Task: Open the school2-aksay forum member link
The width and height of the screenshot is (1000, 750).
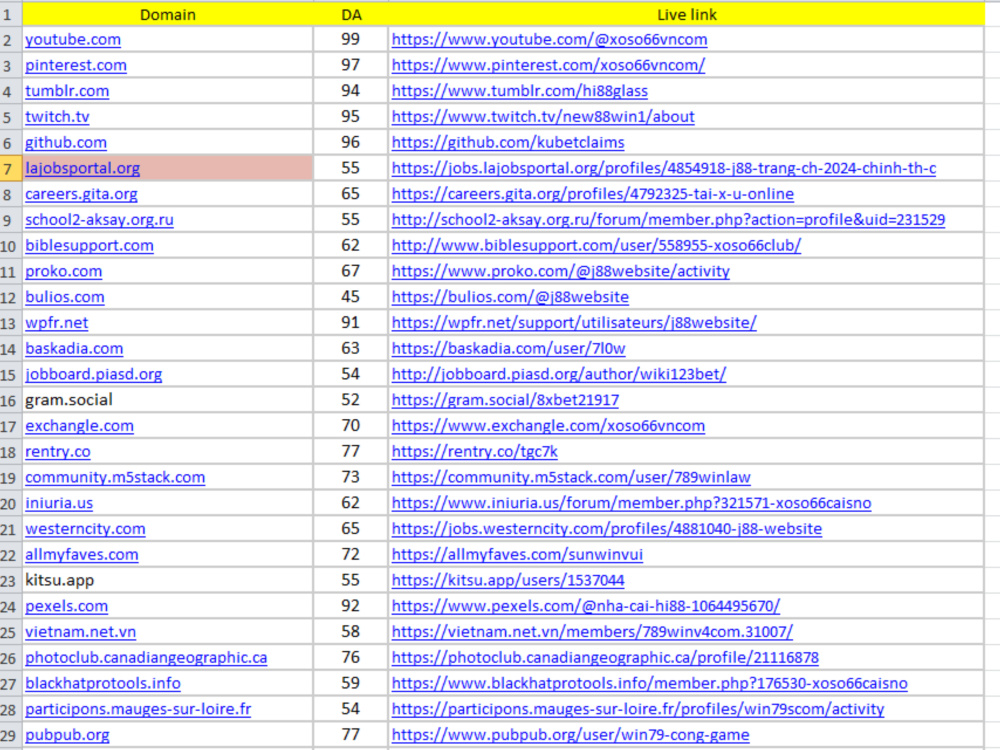Action: point(668,220)
